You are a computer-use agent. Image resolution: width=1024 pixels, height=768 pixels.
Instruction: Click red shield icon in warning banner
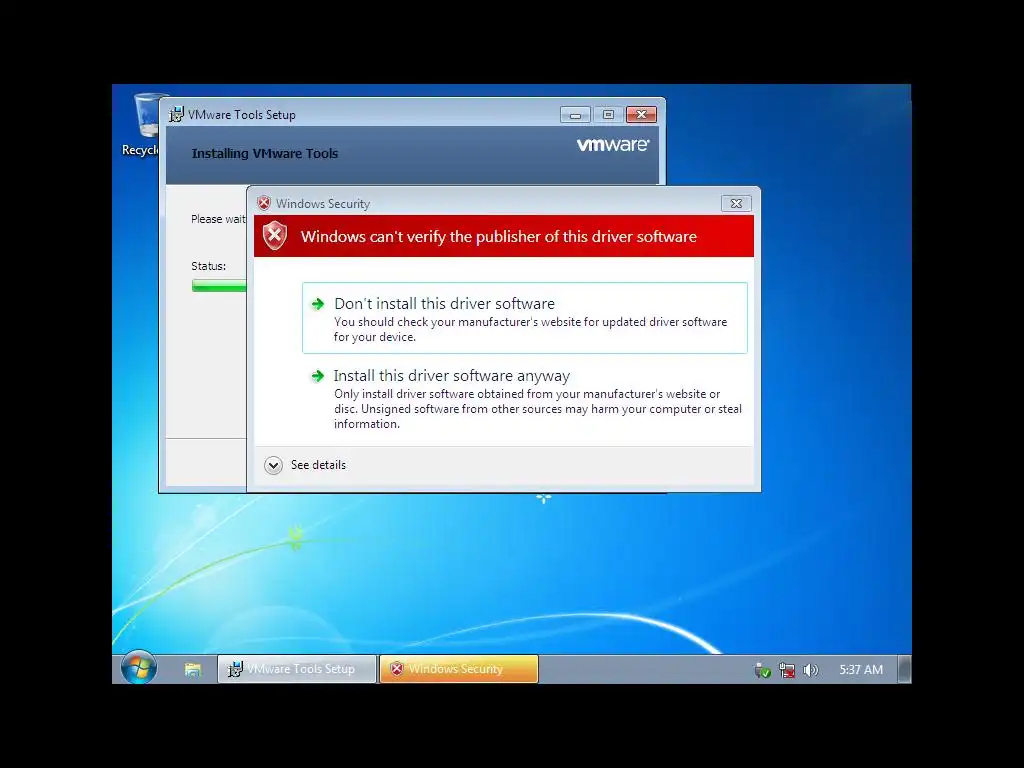(x=275, y=235)
